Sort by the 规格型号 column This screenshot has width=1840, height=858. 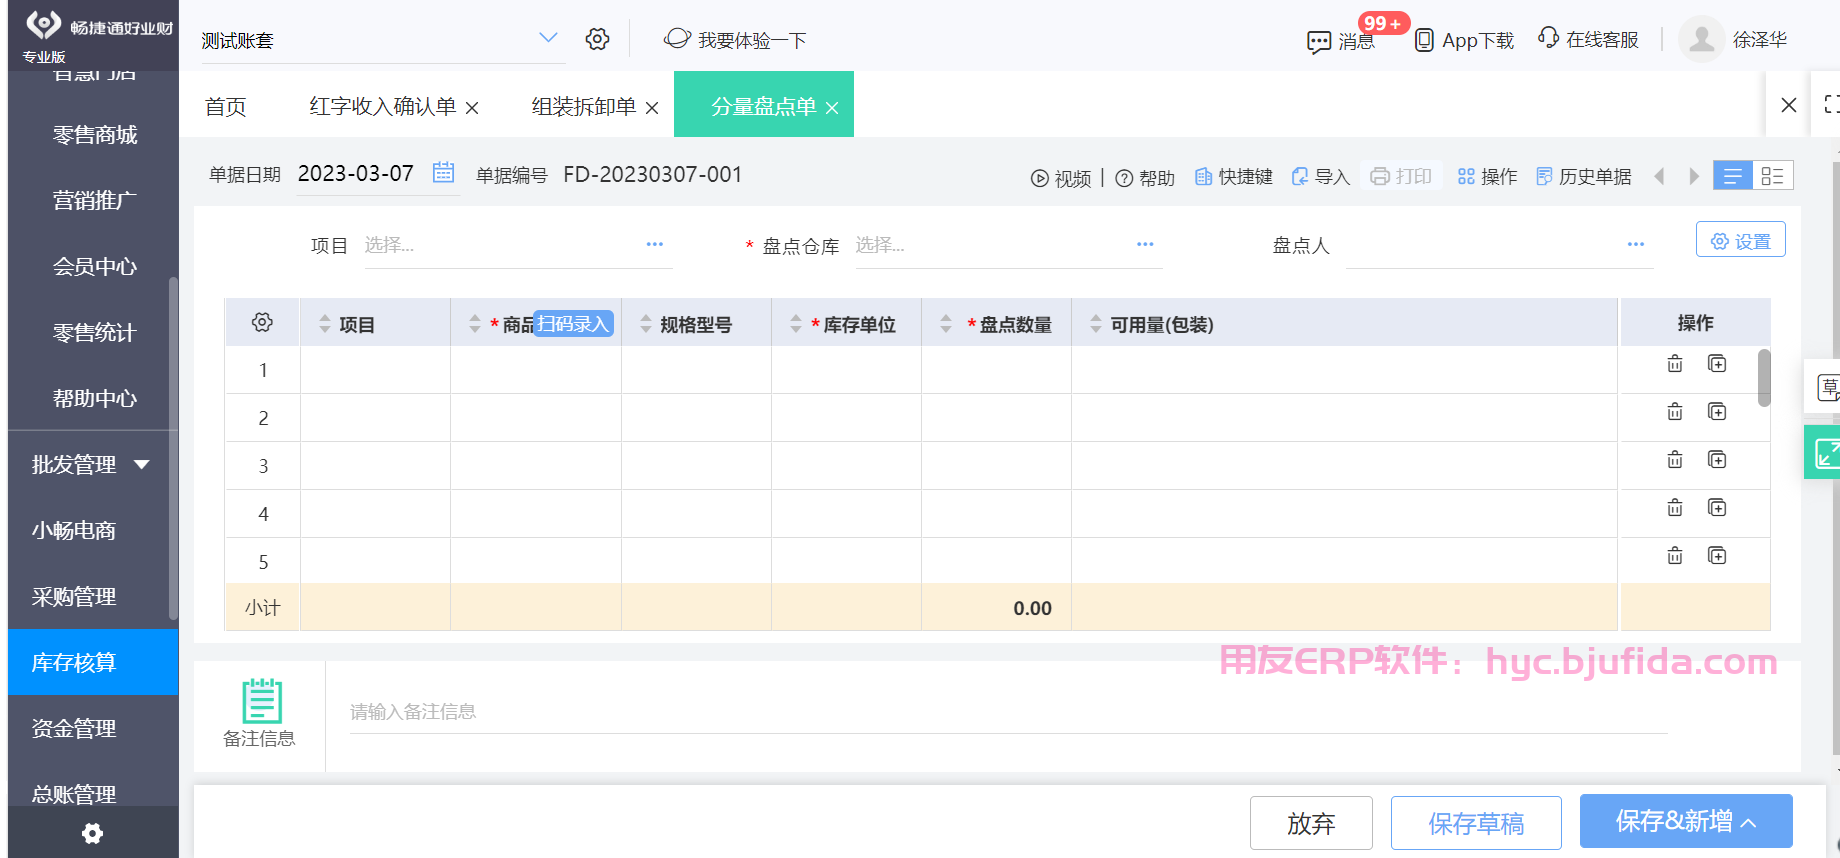[x=646, y=324]
